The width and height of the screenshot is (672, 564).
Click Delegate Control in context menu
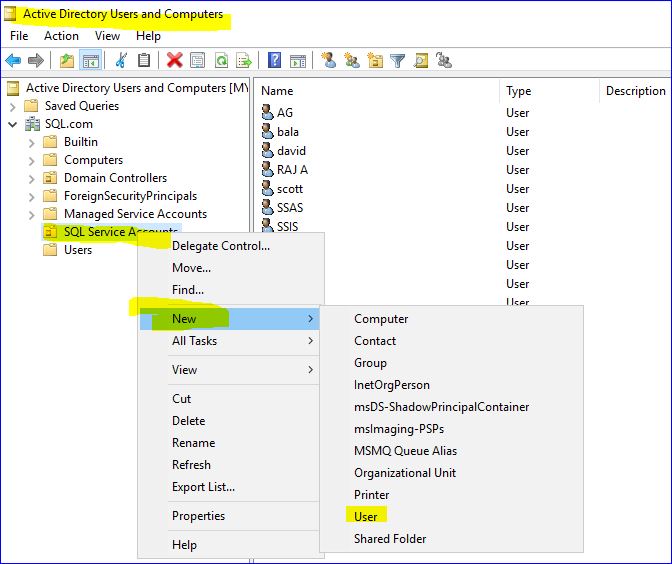(x=221, y=246)
